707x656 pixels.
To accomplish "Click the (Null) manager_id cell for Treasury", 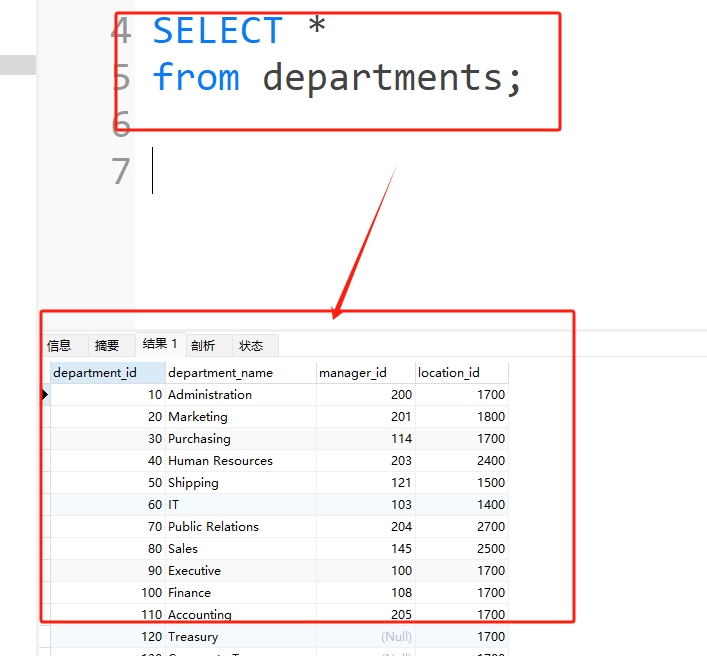I will [x=395, y=637].
